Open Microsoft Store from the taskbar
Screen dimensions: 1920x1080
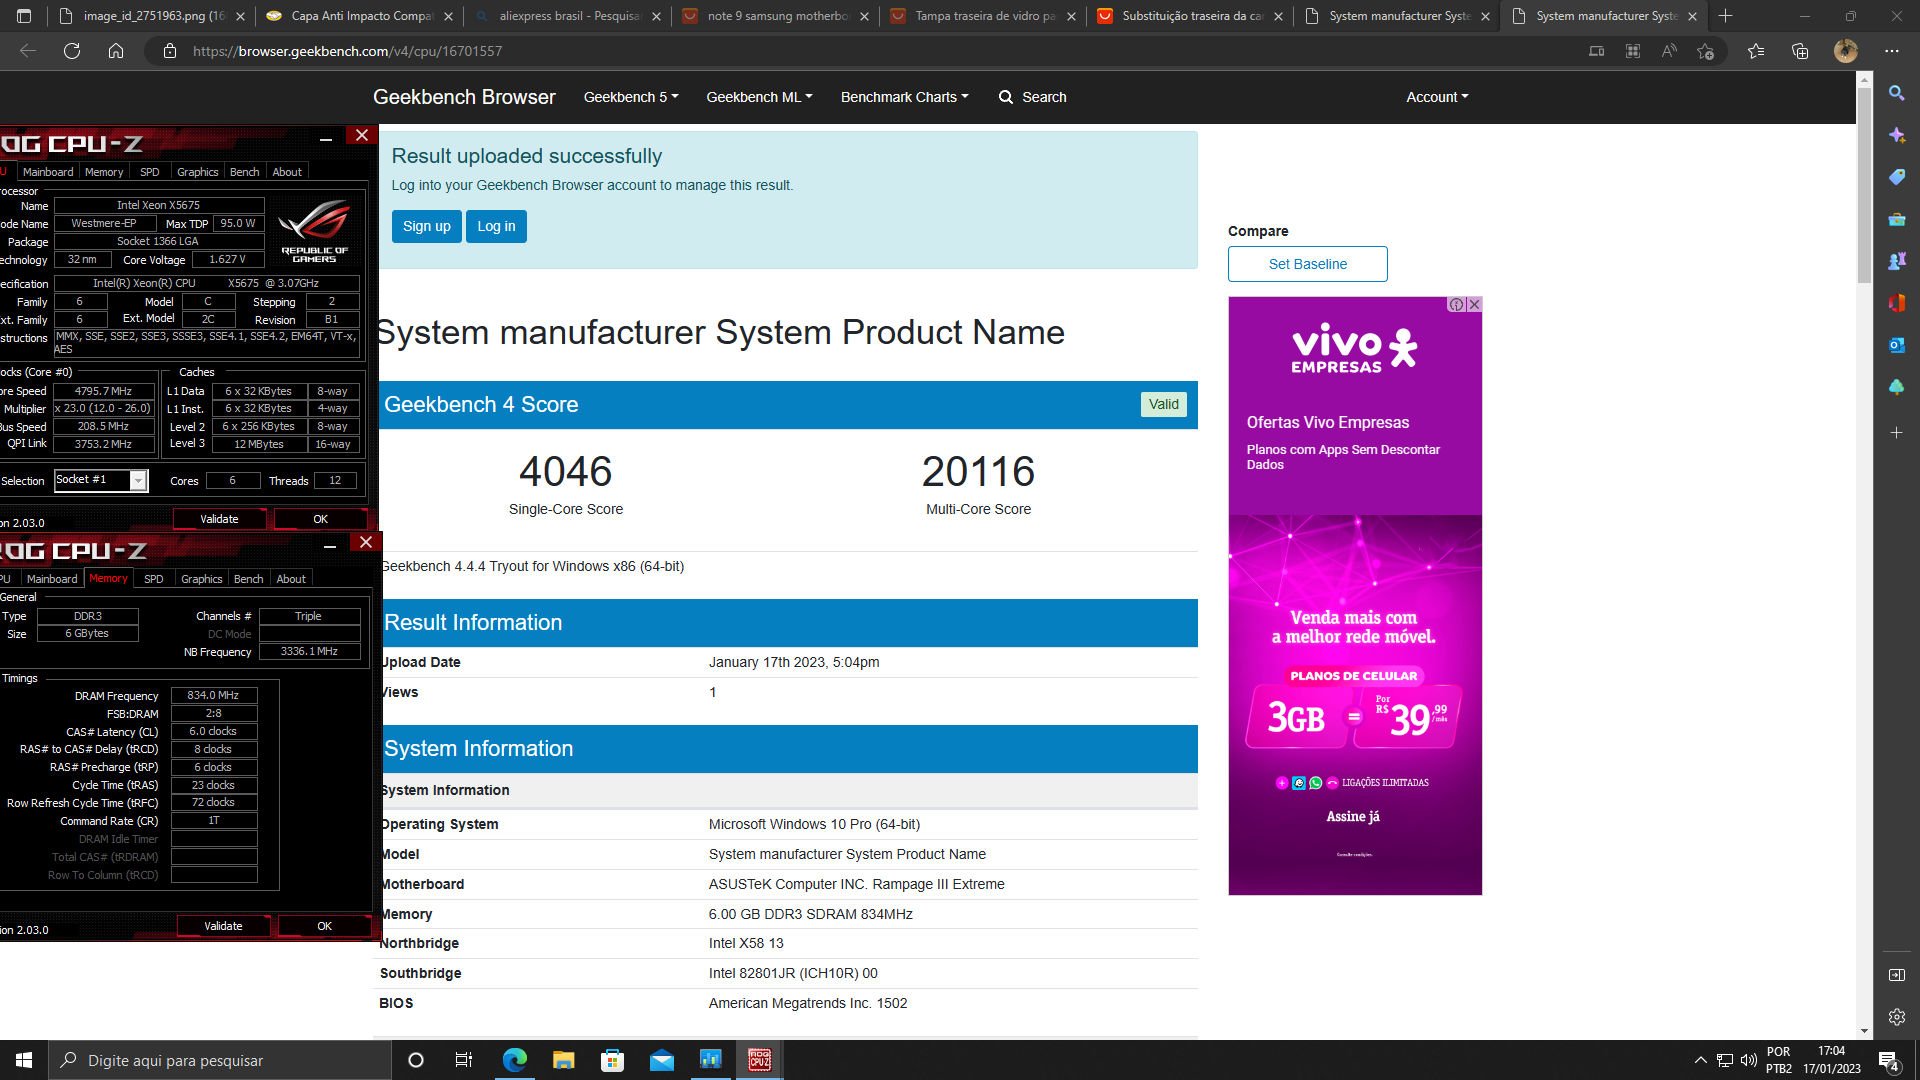pyautogui.click(x=612, y=1060)
